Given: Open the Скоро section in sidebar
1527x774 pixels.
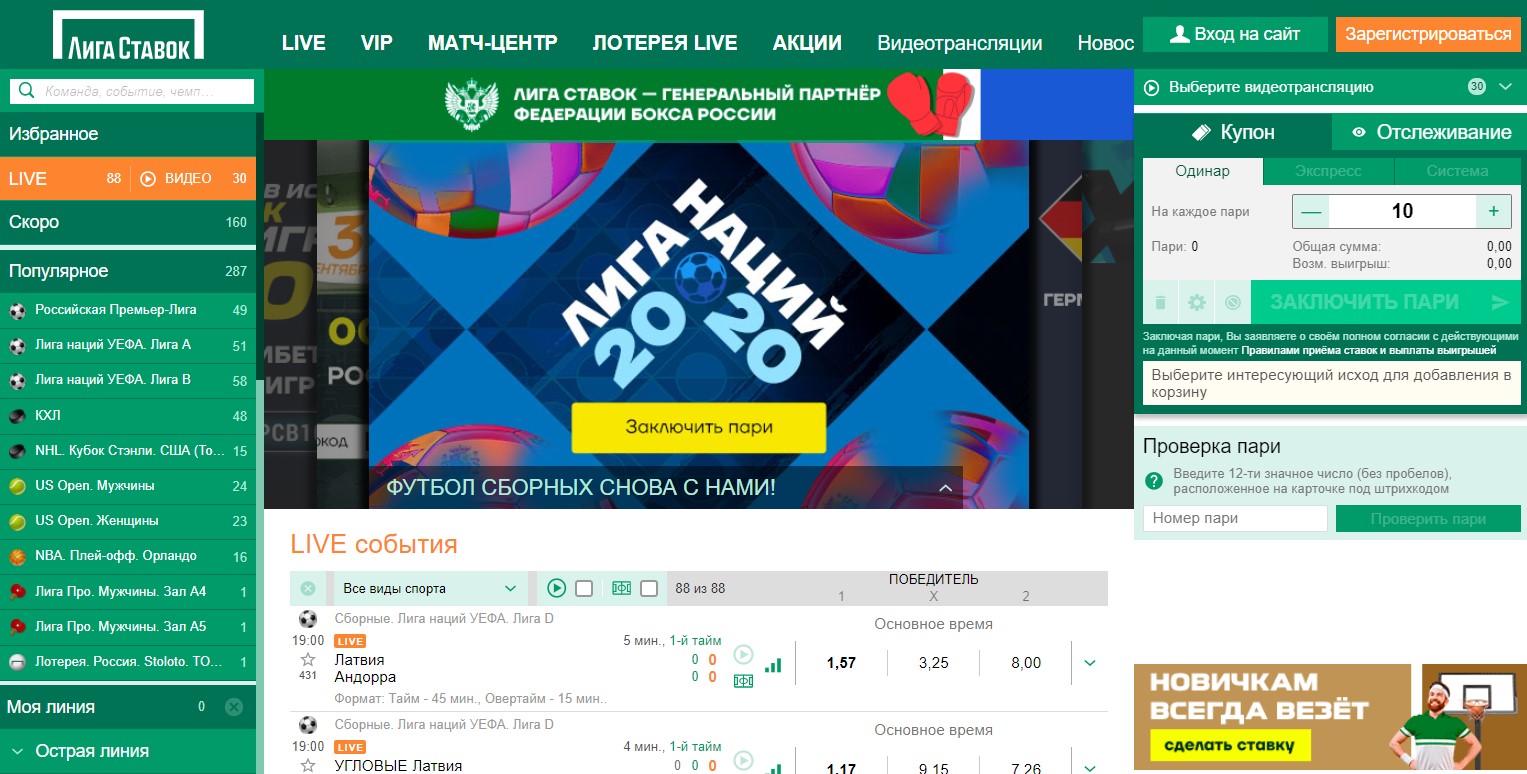Looking at the screenshot, I should [x=128, y=222].
